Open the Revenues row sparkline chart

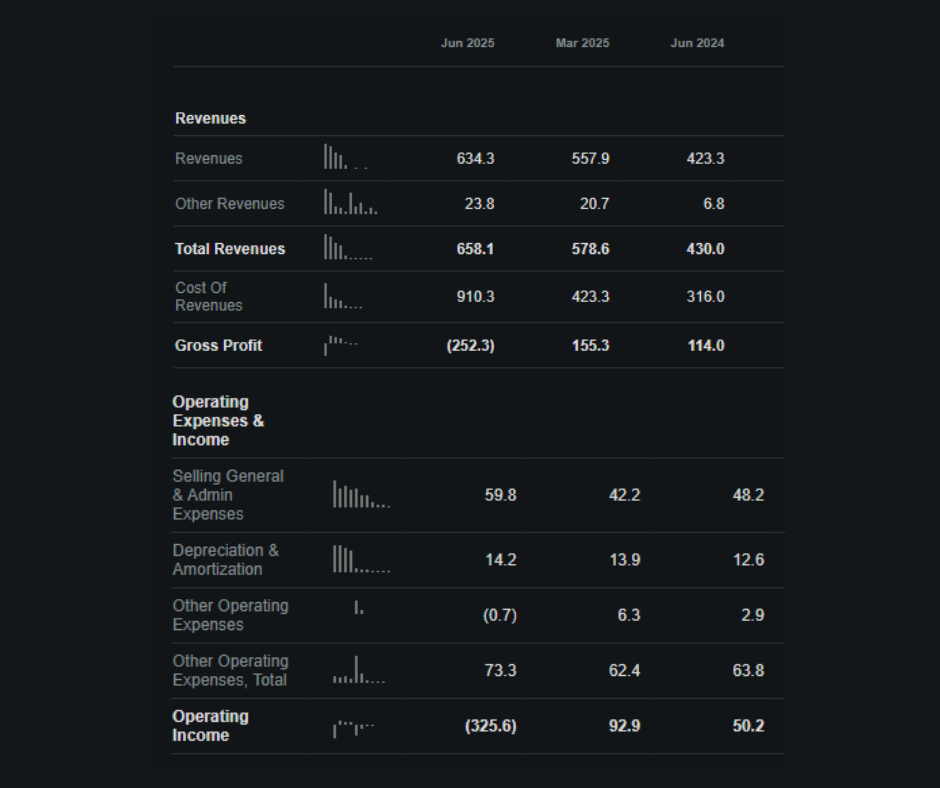click(x=346, y=157)
